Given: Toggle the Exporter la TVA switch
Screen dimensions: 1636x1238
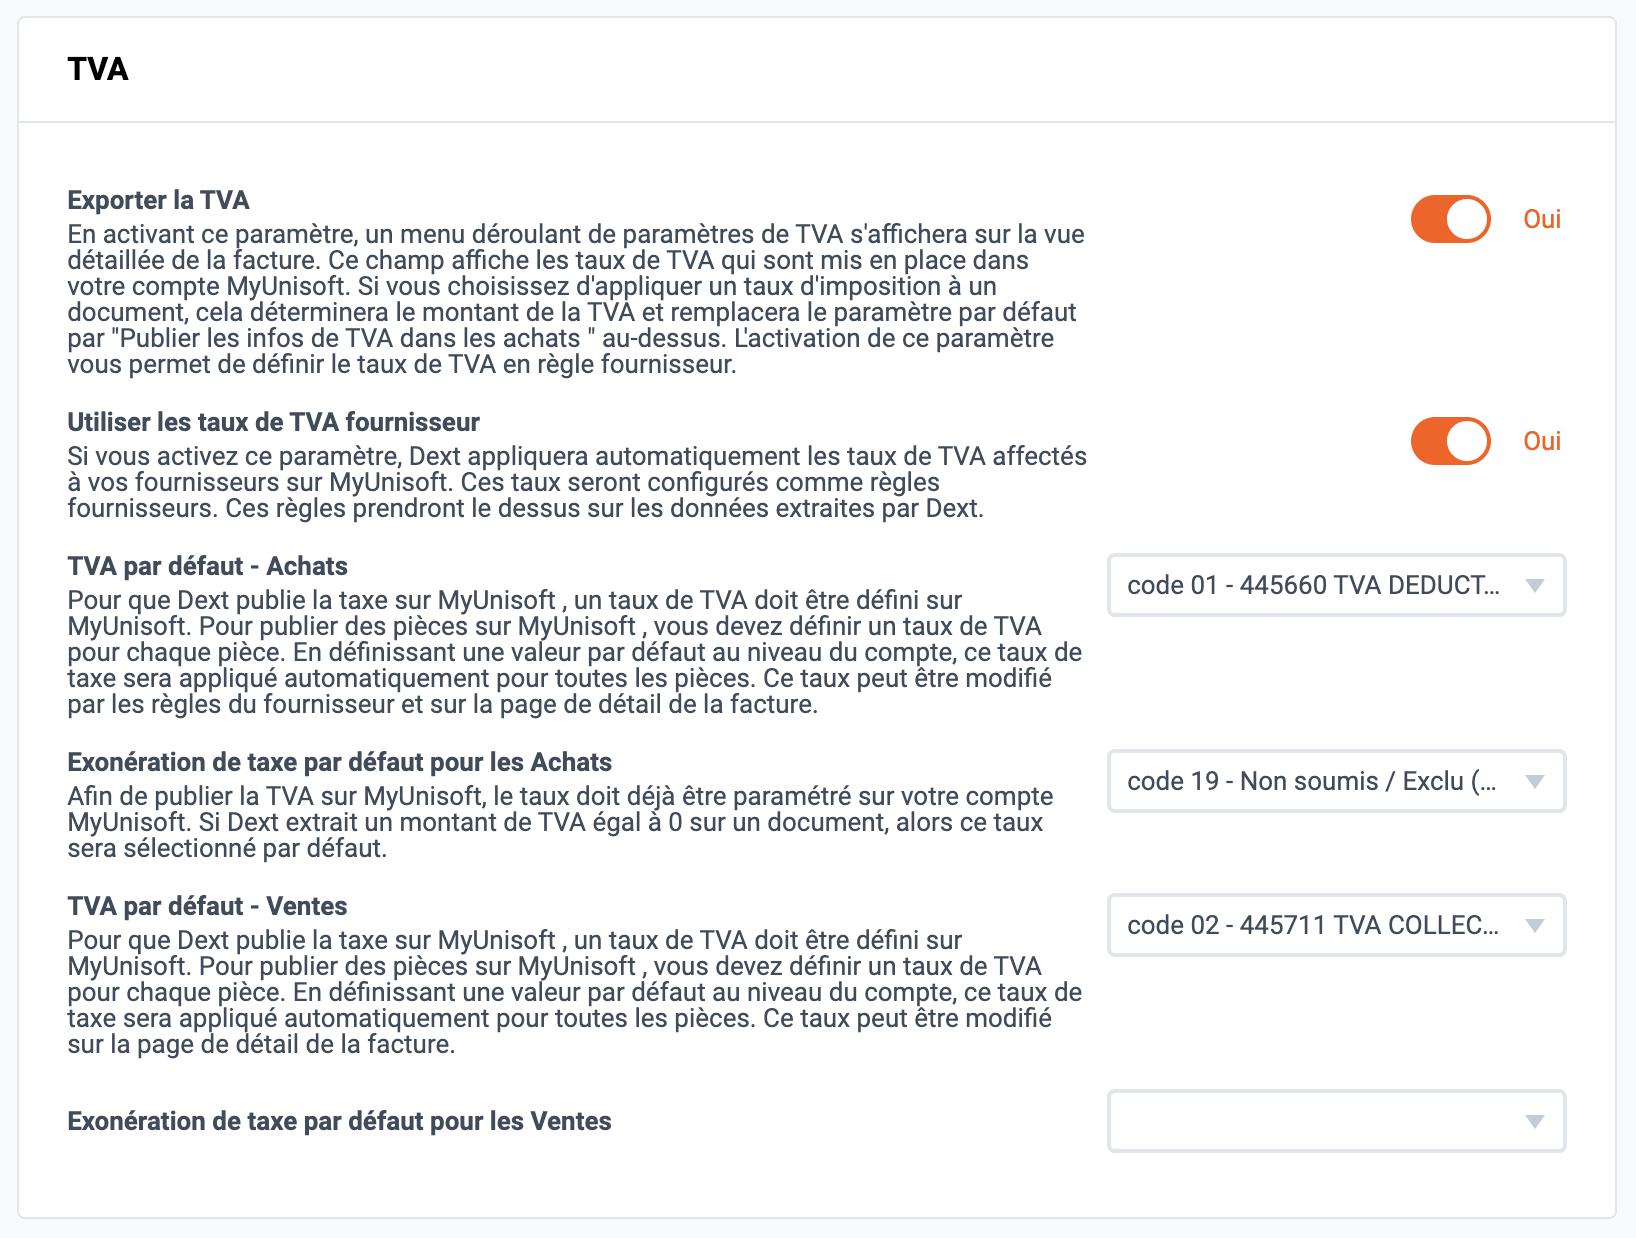Looking at the screenshot, I should [x=1450, y=219].
